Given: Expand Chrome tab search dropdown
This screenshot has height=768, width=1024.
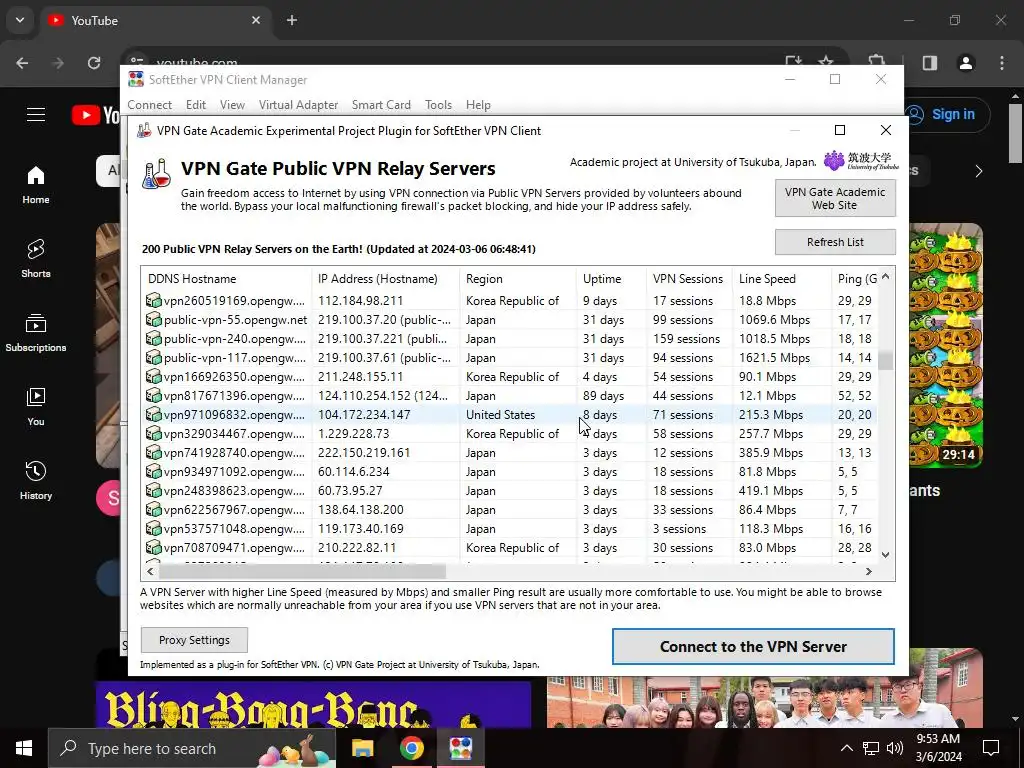Looking at the screenshot, I should coord(20,20).
